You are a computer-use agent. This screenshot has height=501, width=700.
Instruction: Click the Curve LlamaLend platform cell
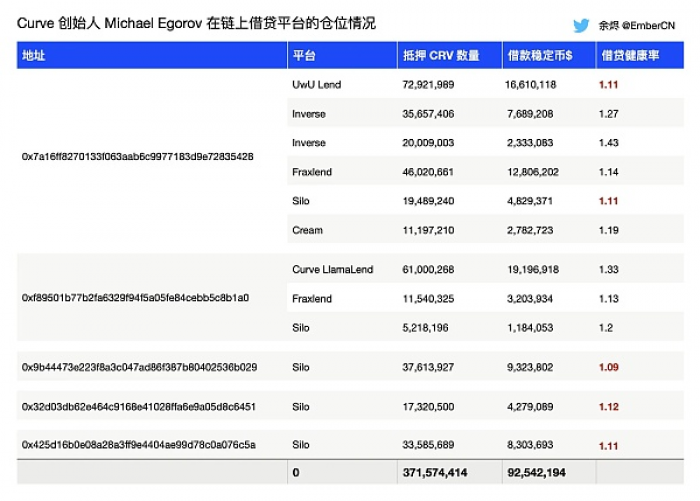click(x=333, y=270)
